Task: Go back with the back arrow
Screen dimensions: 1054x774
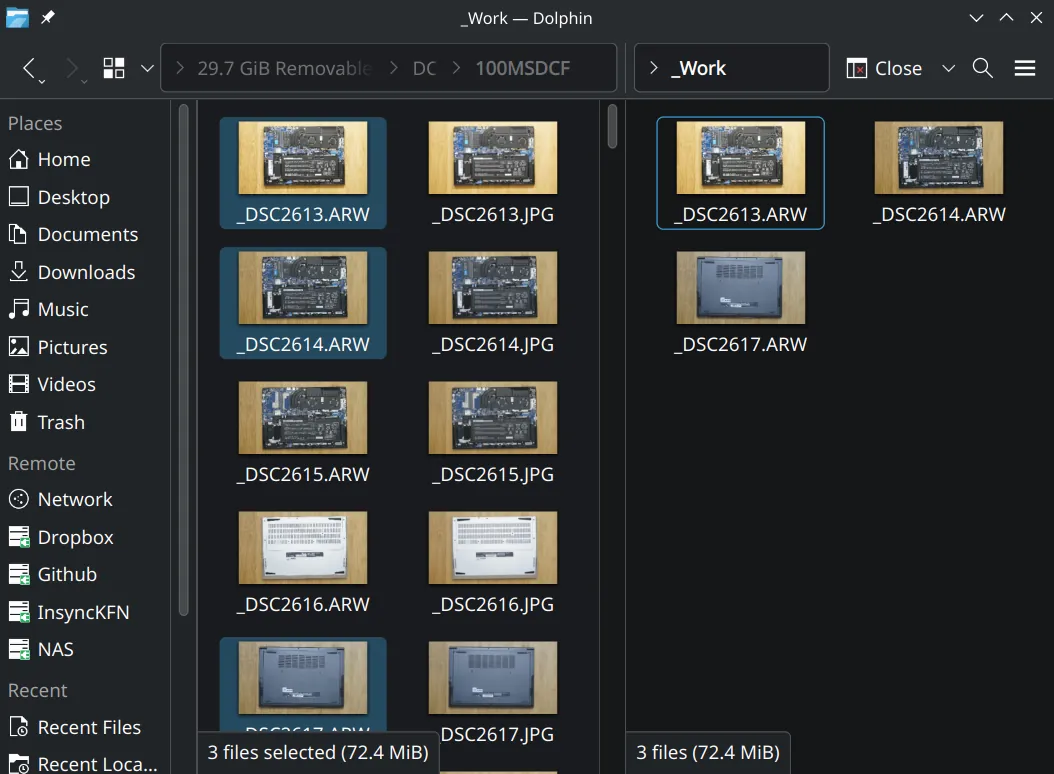Action: [28, 67]
